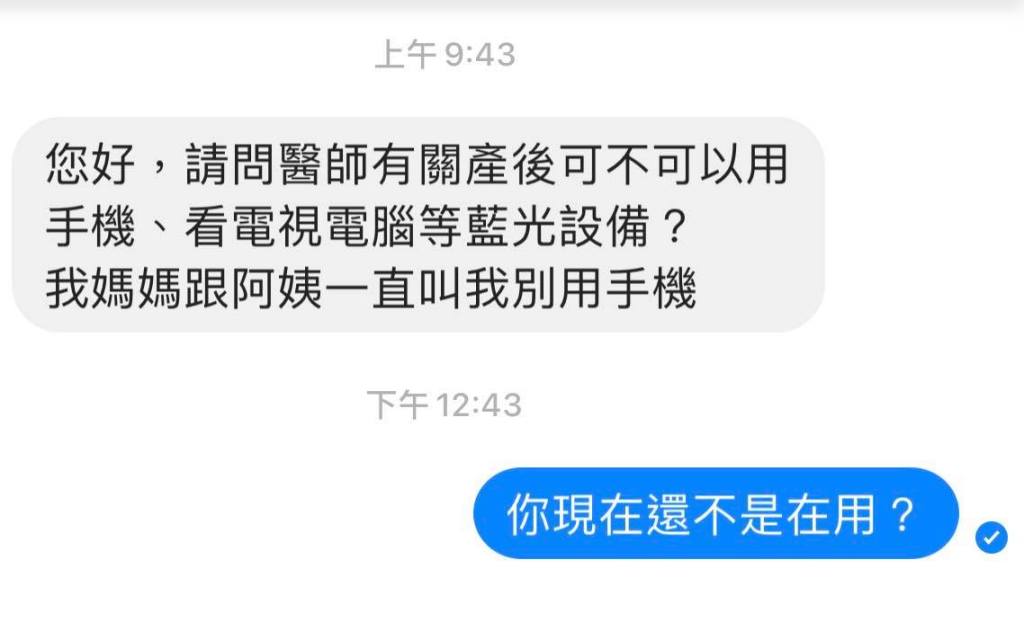
Task: Click the phrase 電視電腦 in second line
Action: tap(323, 226)
